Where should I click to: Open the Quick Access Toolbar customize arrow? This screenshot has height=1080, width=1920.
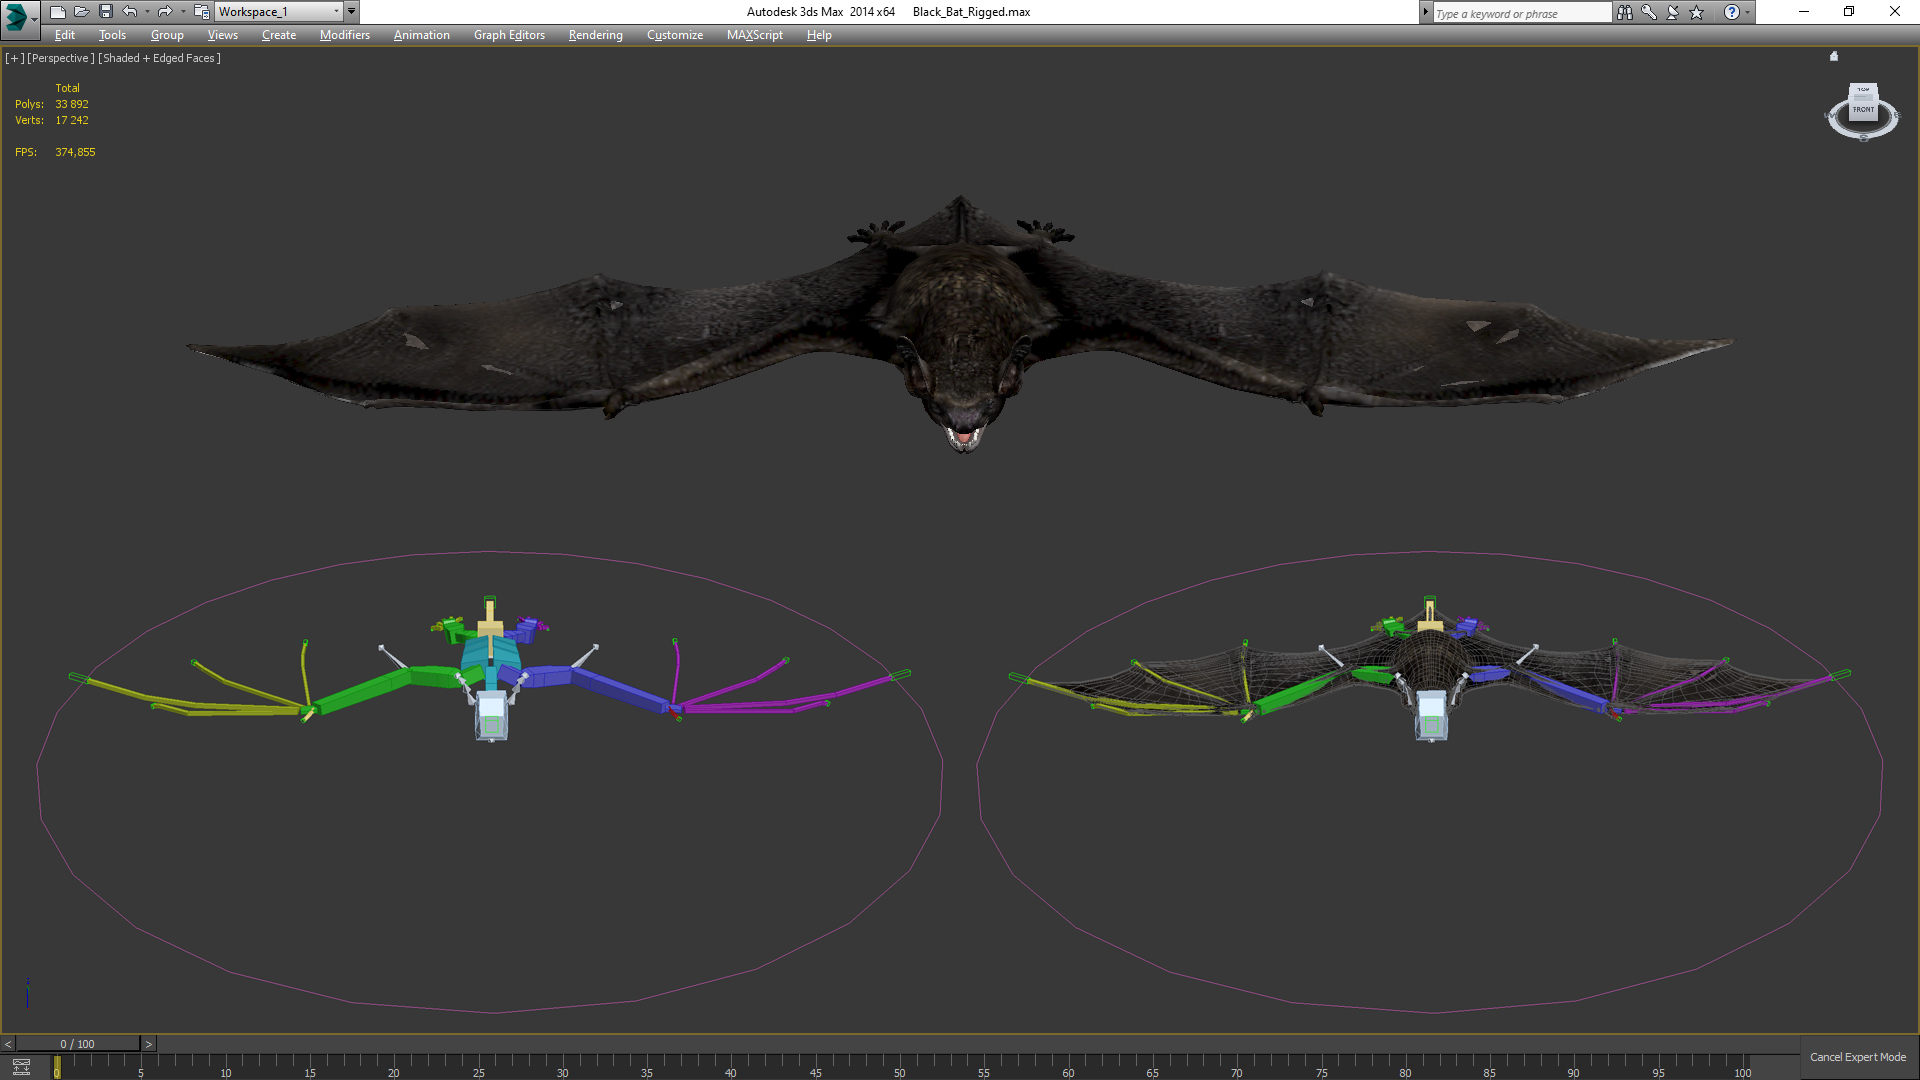[x=351, y=12]
